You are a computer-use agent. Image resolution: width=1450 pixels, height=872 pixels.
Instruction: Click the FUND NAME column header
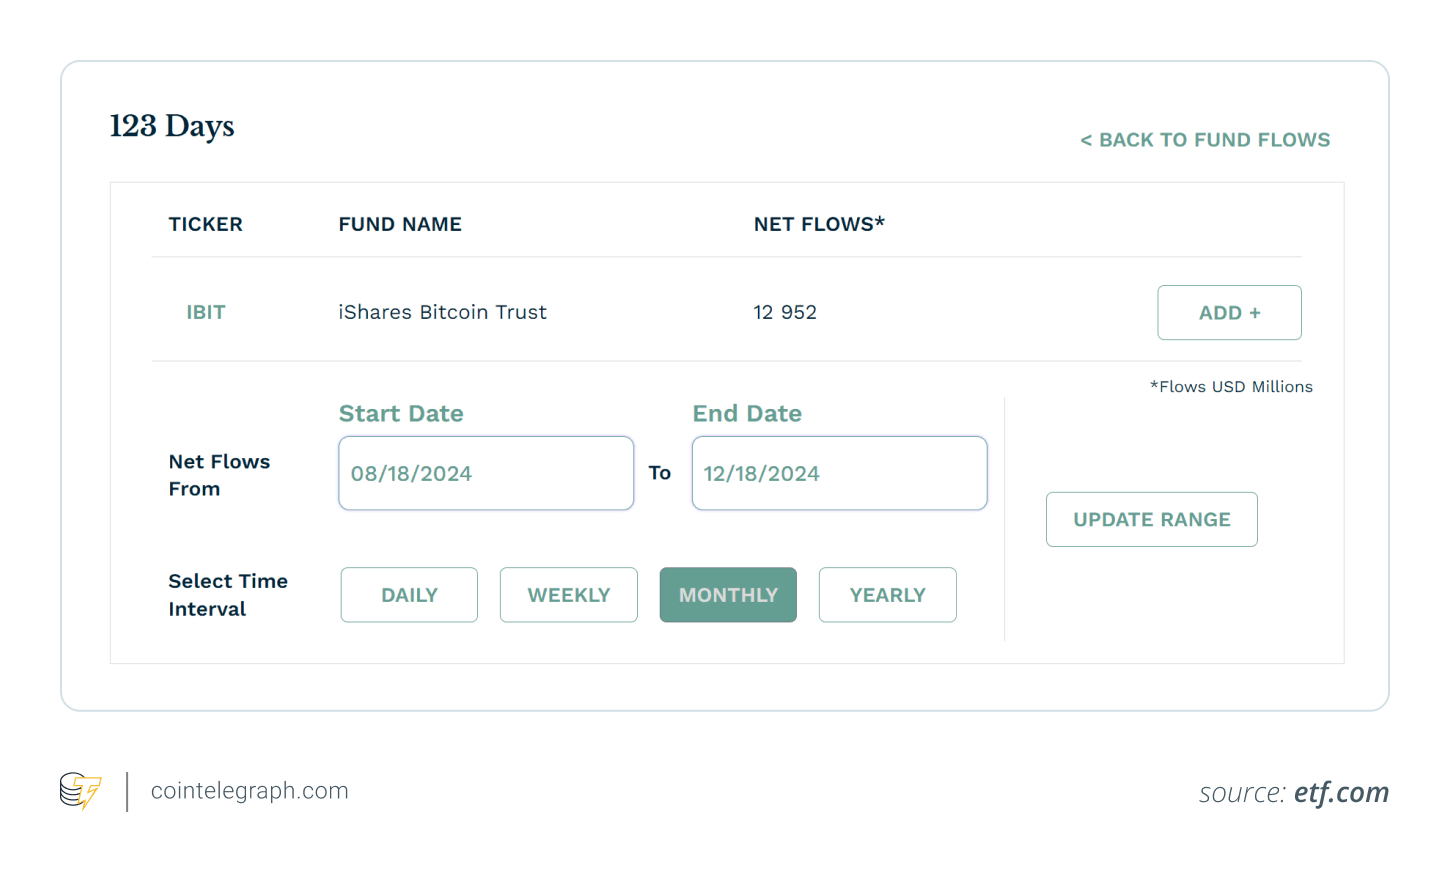[x=400, y=224]
